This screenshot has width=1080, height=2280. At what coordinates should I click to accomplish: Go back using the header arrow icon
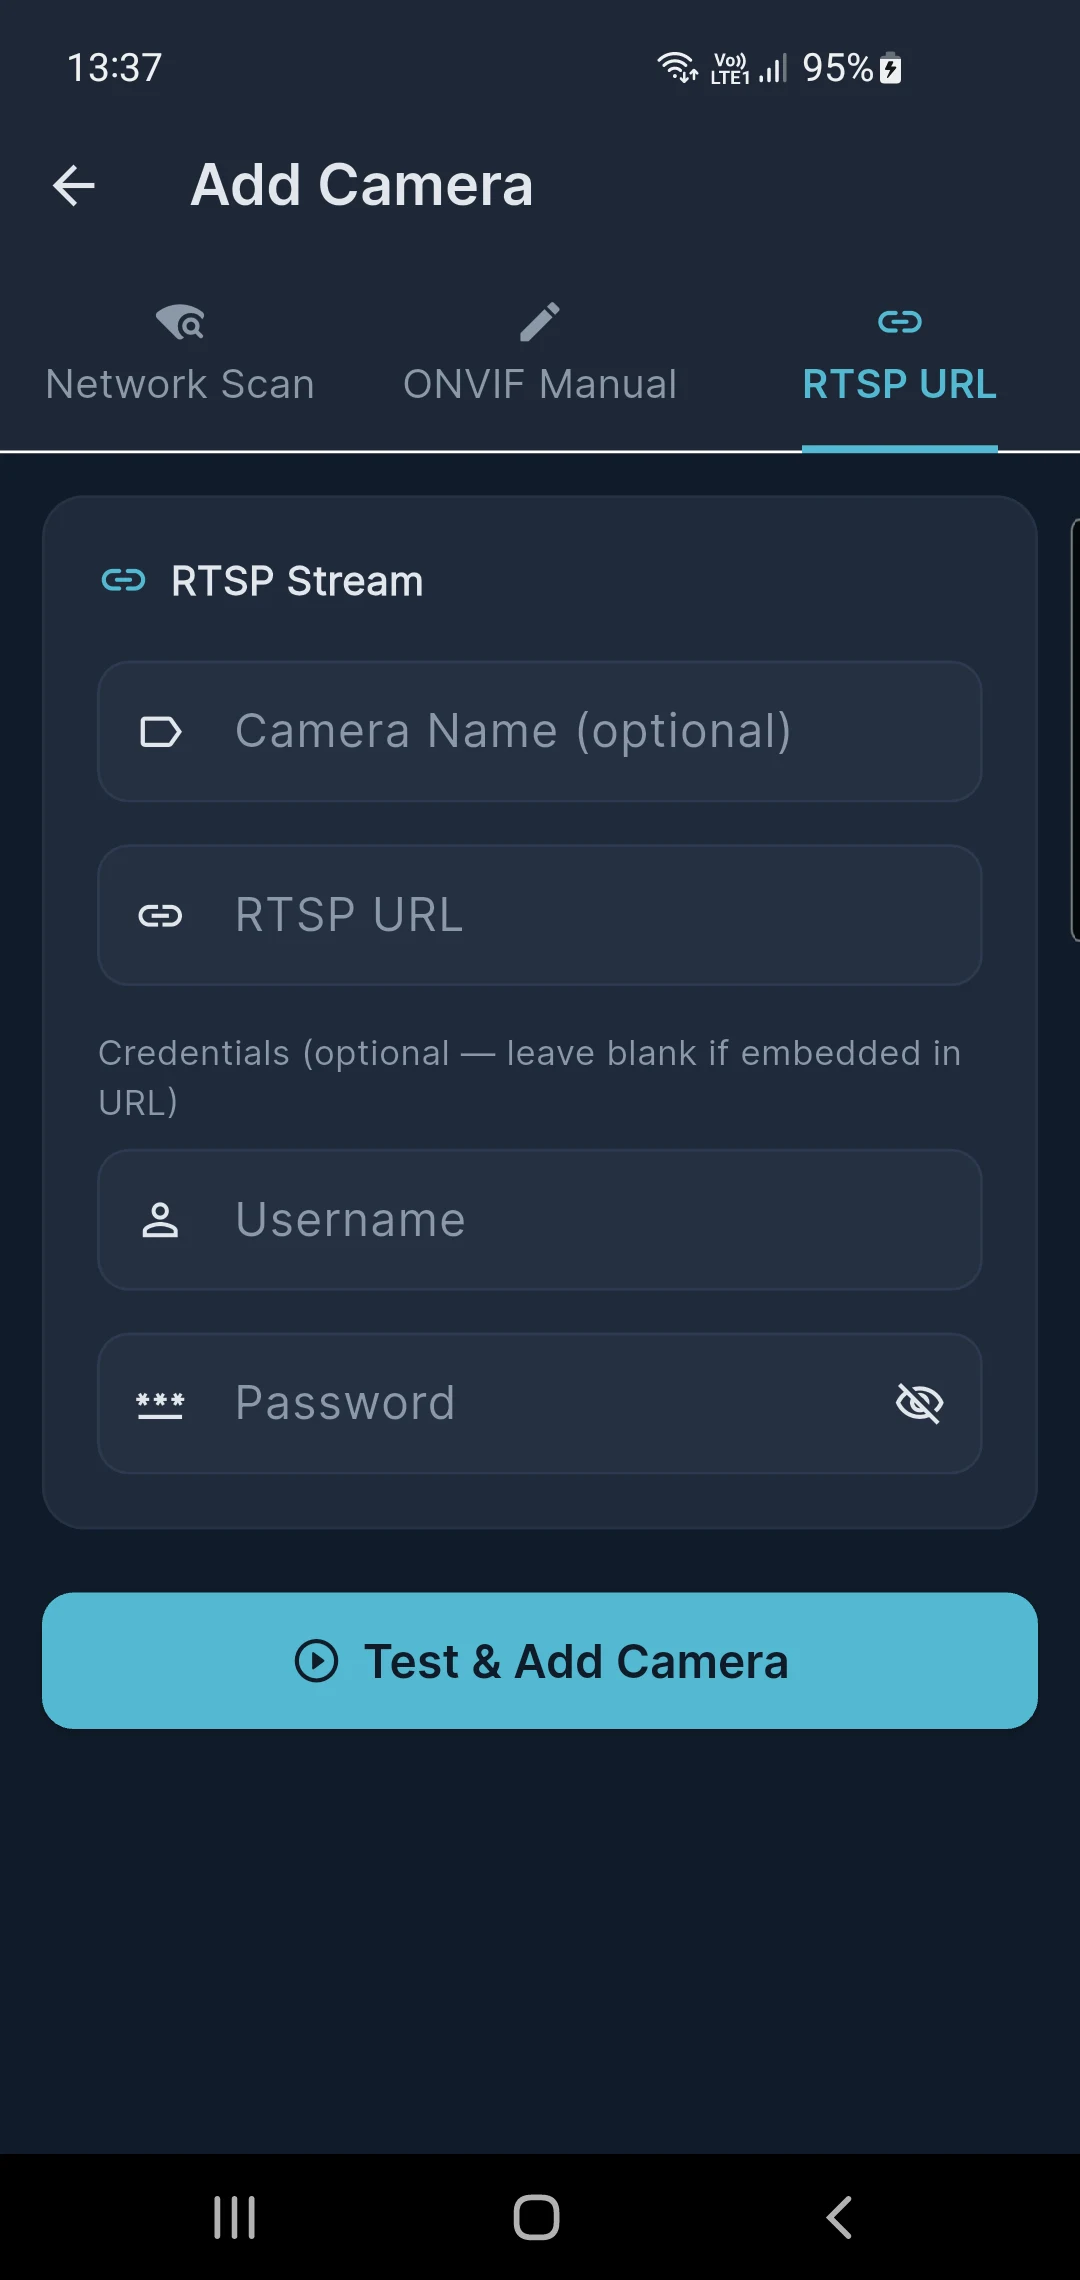pyautogui.click(x=73, y=185)
